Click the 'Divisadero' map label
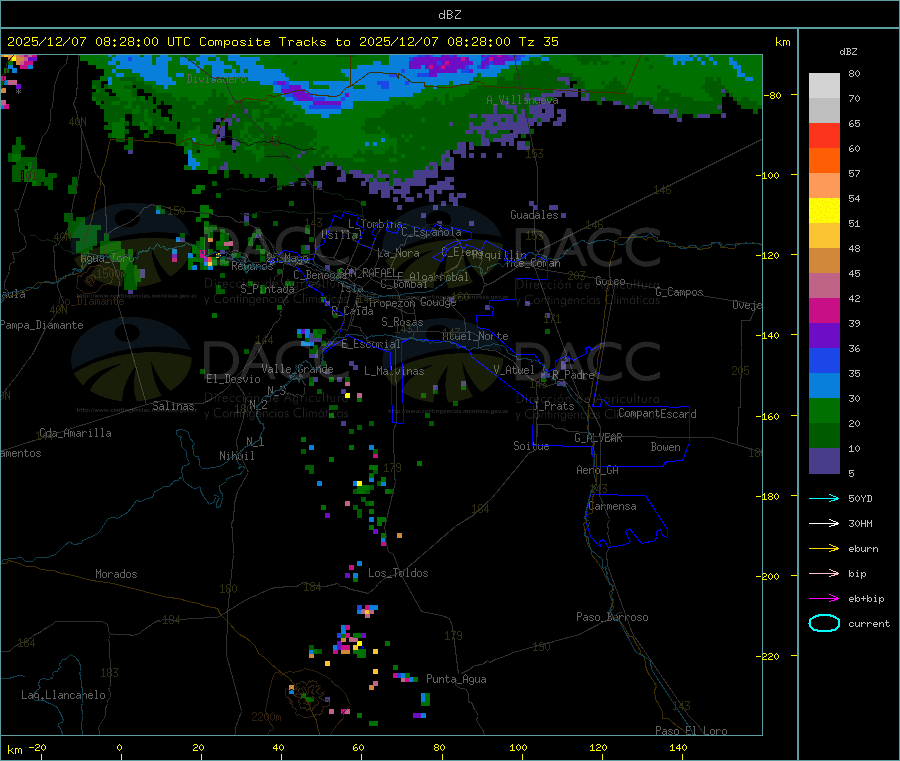This screenshot has width=900, height=761. coord(217,79)
